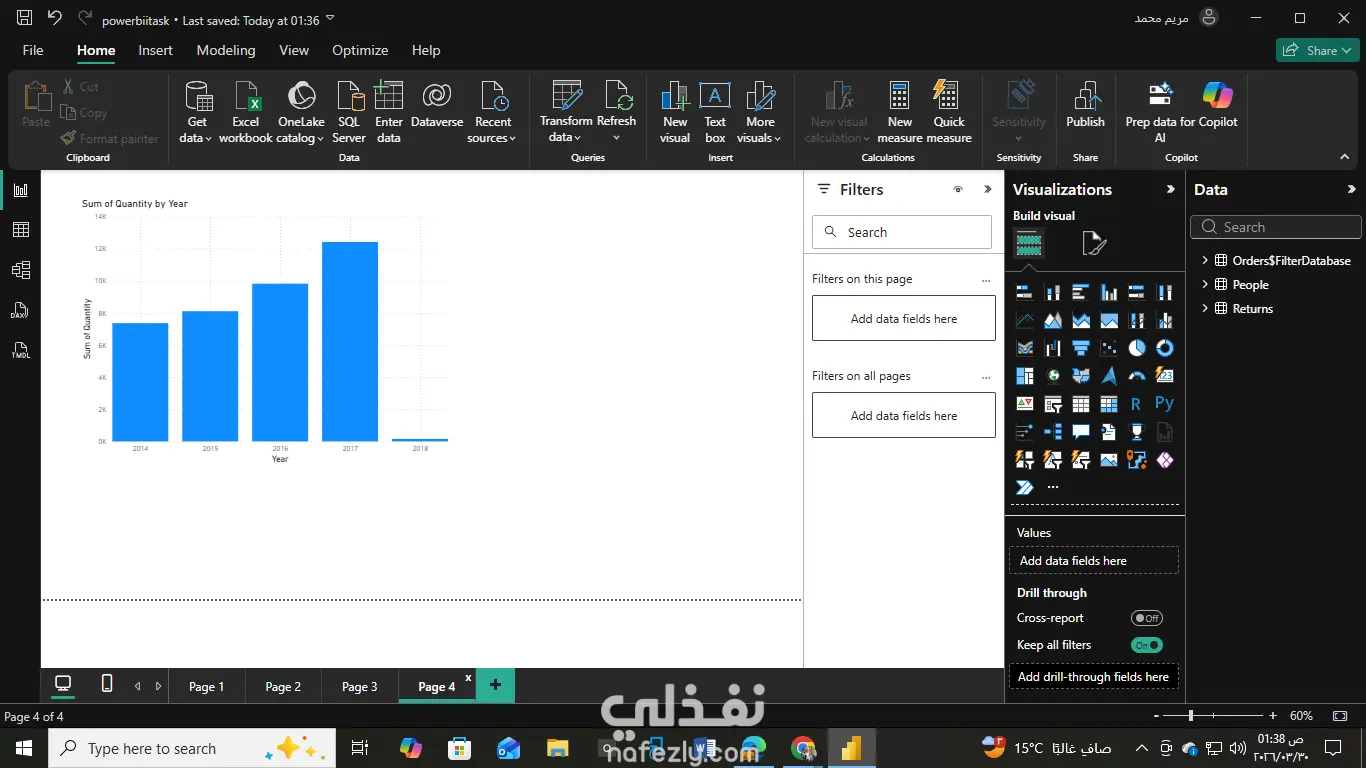
Task: Toggle Filters pane visibility eye icon
Action: pos(958,189)
